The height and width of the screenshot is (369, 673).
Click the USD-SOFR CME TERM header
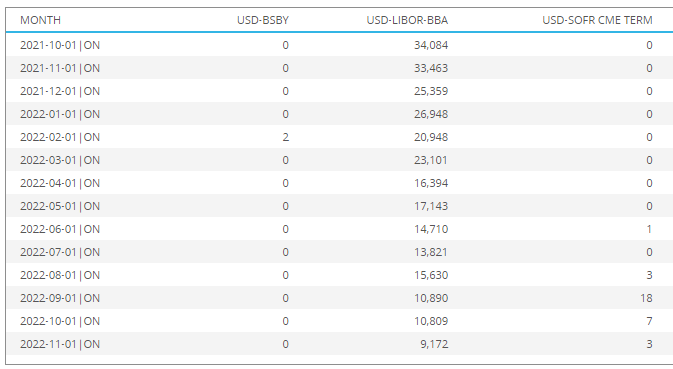pos(597,20)
